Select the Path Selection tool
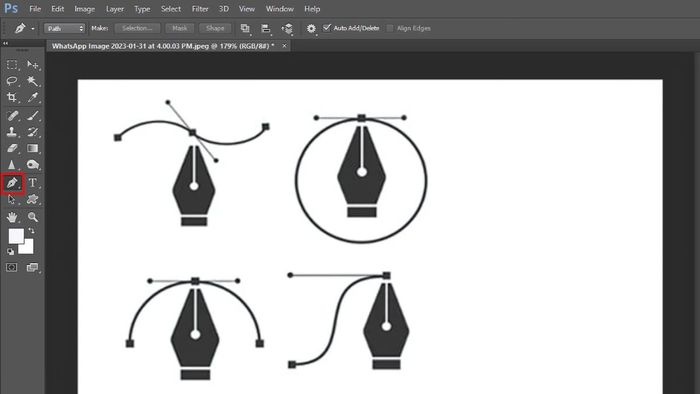The image size is (700, 394). click(x=12, y=199)
